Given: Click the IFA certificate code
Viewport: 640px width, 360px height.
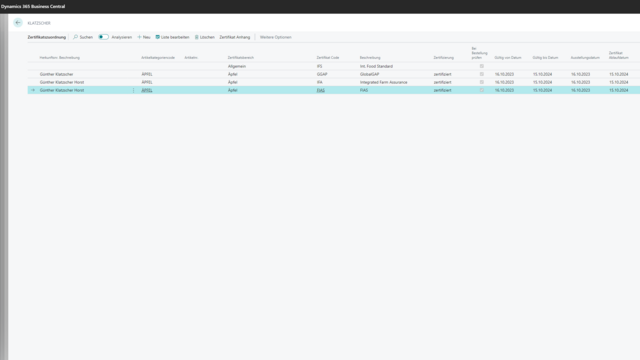Looking at the screenshot, I should pyautogui.click(x=320, y=82).
